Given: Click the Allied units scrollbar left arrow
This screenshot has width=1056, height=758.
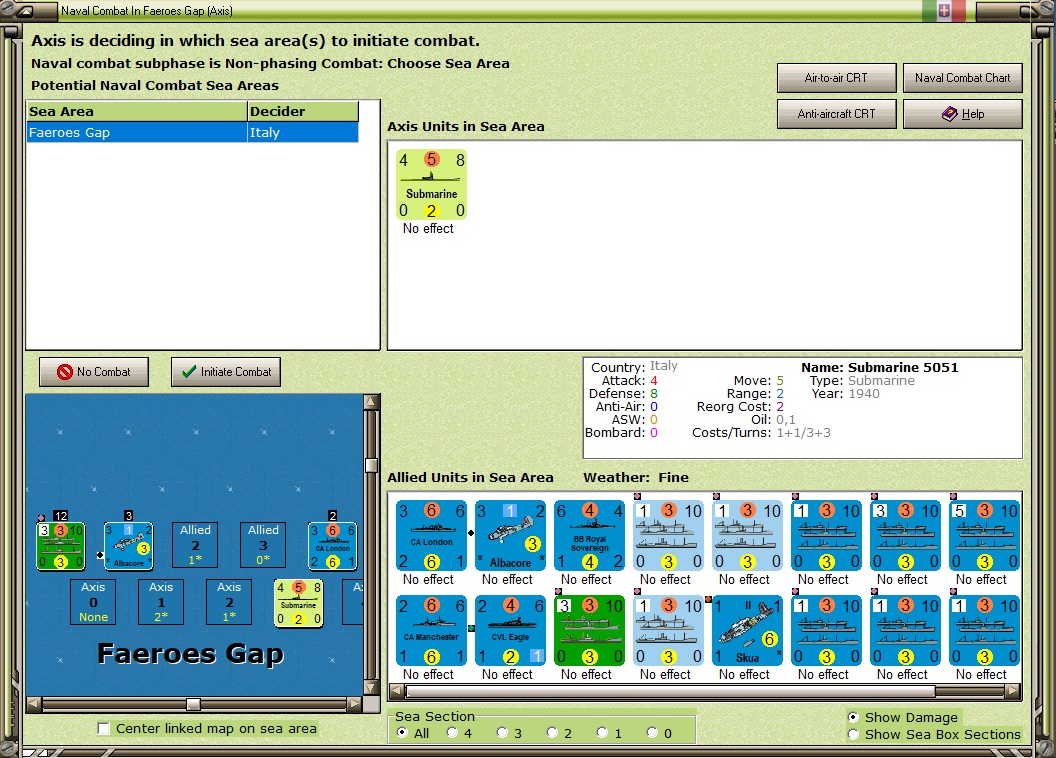Looking at the screenshot, I should (397, 691).
